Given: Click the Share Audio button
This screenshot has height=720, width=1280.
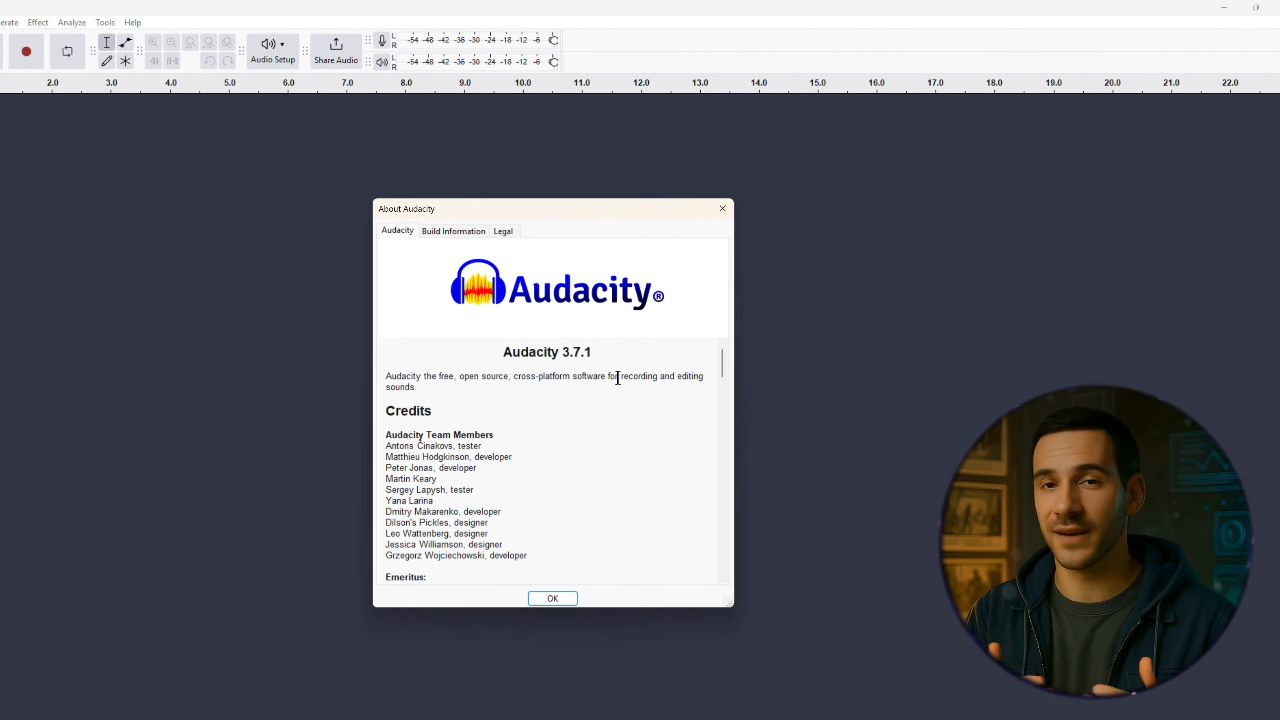Looking at the screenshot, I should pyautogui.click(x=336, y=51).
